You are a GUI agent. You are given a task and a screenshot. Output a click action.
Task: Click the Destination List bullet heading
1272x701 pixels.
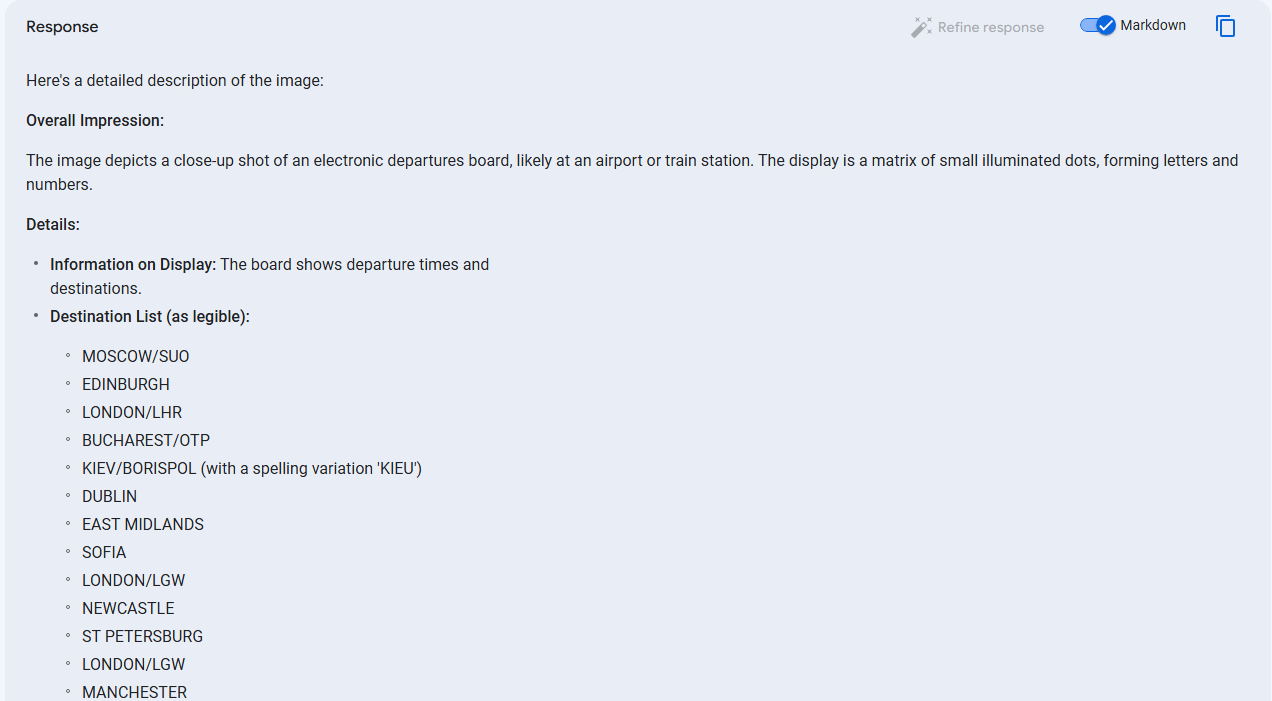150,317
